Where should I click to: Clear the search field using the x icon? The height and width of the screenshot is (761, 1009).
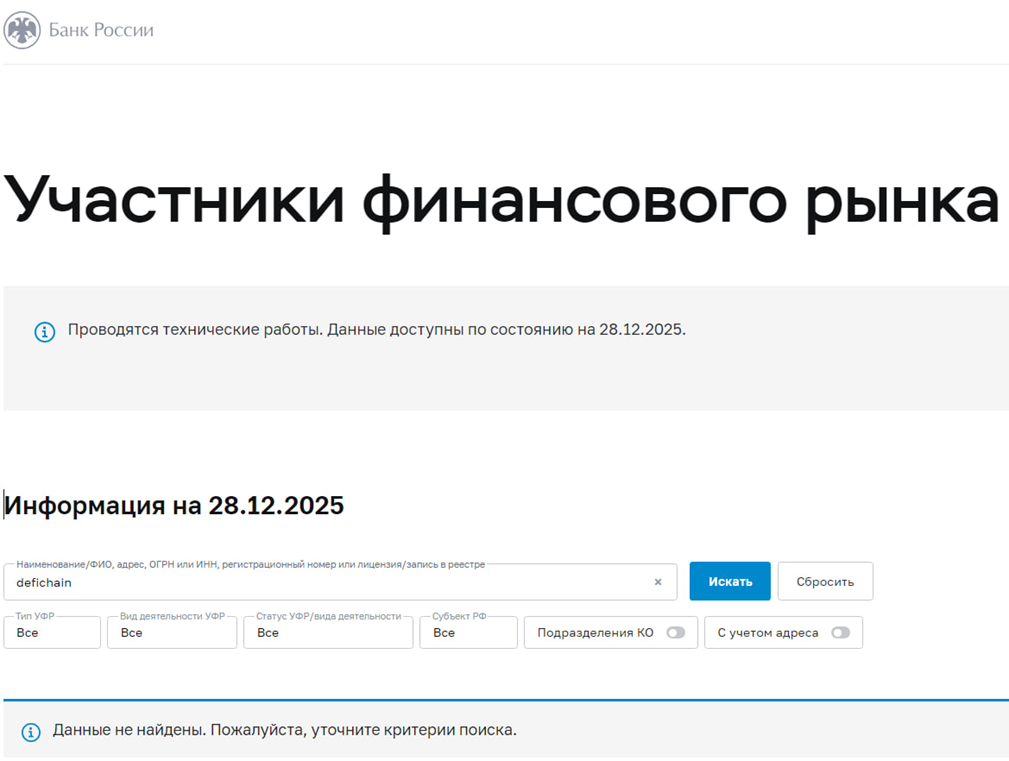(x=658, y=581)
